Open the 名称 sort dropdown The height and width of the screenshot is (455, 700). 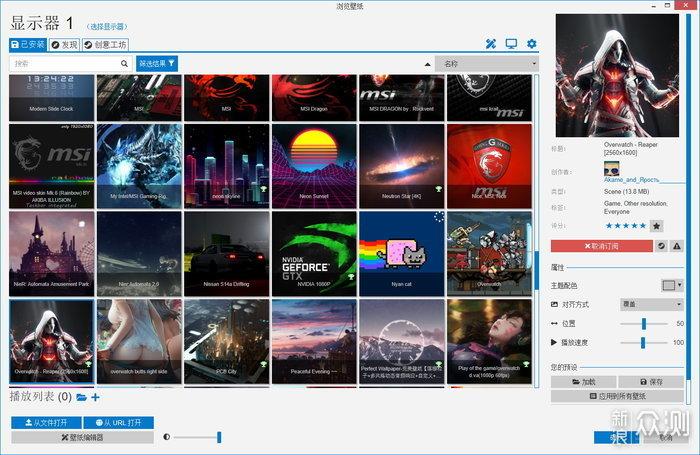coord(487,64)
